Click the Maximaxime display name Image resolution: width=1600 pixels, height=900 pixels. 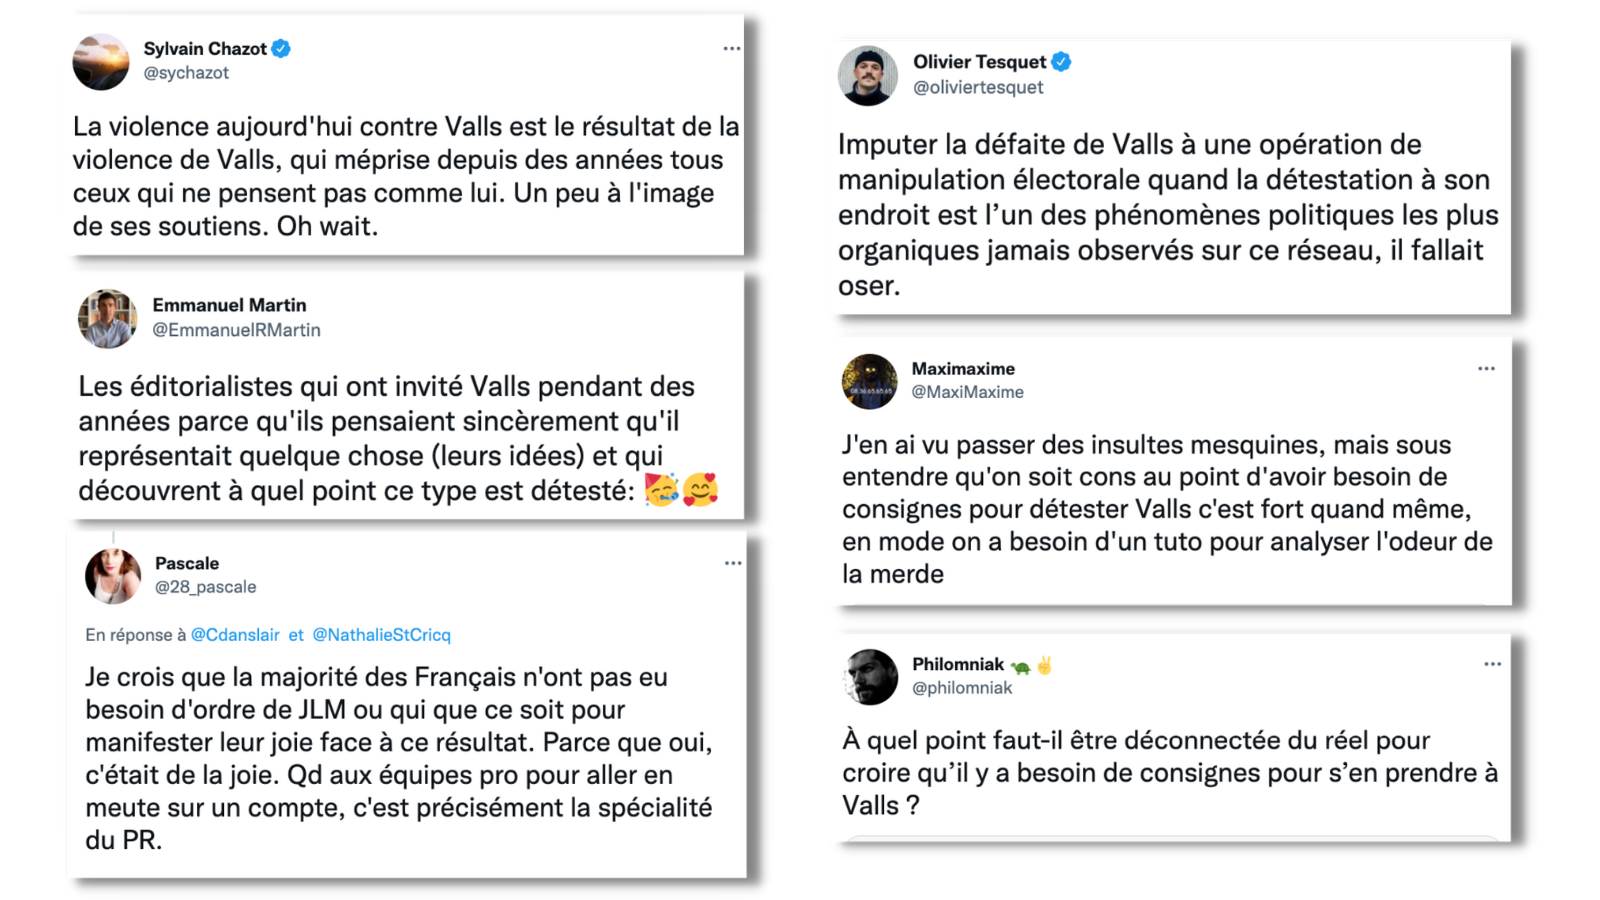pyautogui.click(x=963, y=369)
